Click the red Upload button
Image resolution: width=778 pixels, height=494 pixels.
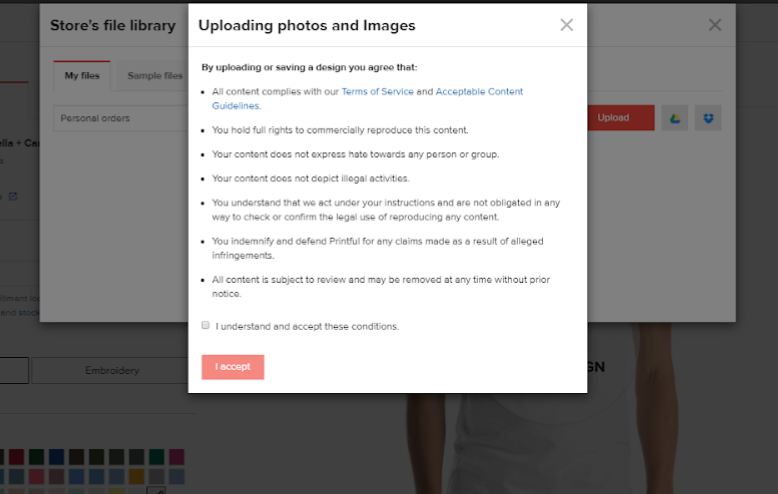[x=620, y=118]
